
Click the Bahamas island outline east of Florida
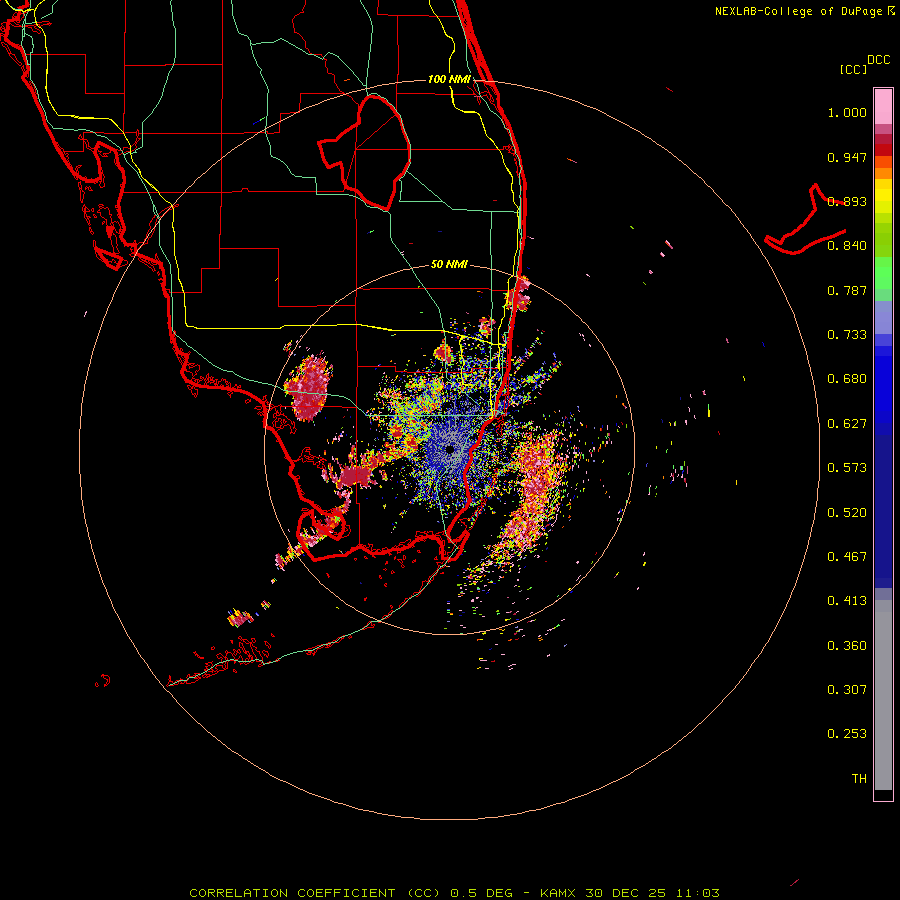click(805, 220)
